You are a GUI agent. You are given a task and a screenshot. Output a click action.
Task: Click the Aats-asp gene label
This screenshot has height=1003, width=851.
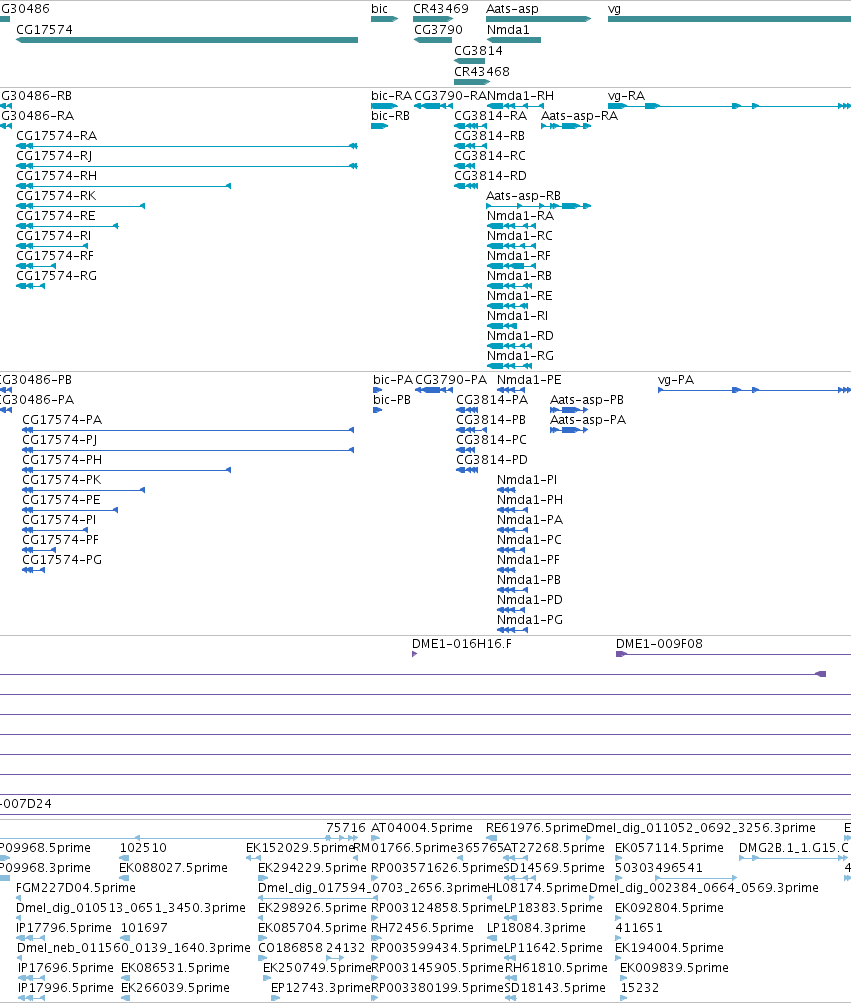[x=513, y=9]
